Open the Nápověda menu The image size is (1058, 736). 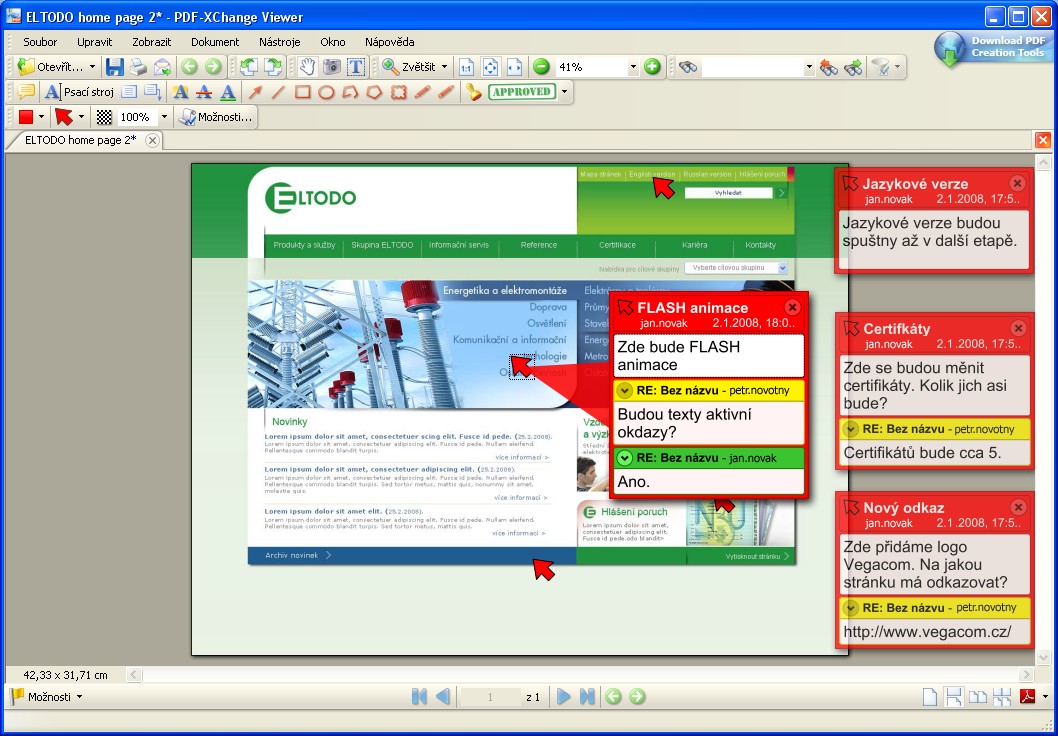click(390, 42)
